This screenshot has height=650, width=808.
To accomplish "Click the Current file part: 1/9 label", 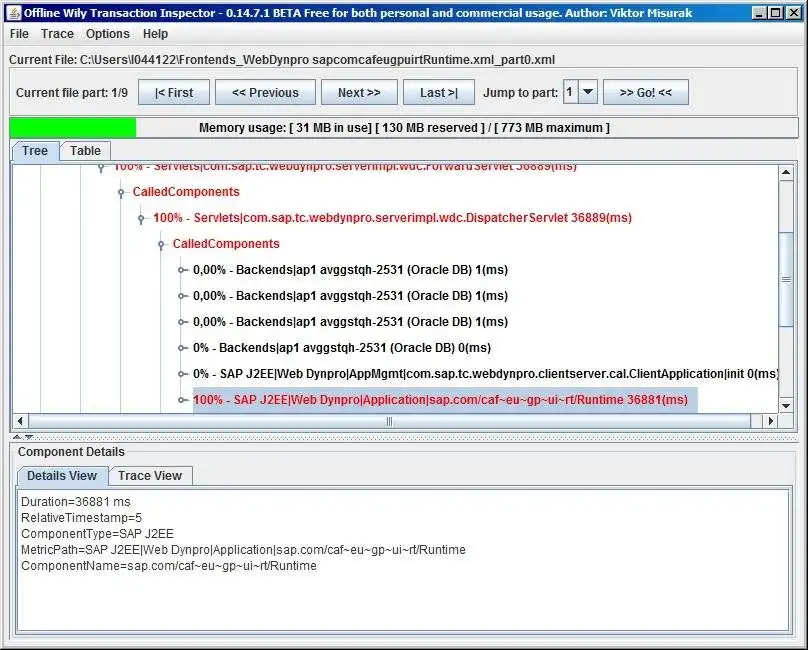I will tap(72, 93).
